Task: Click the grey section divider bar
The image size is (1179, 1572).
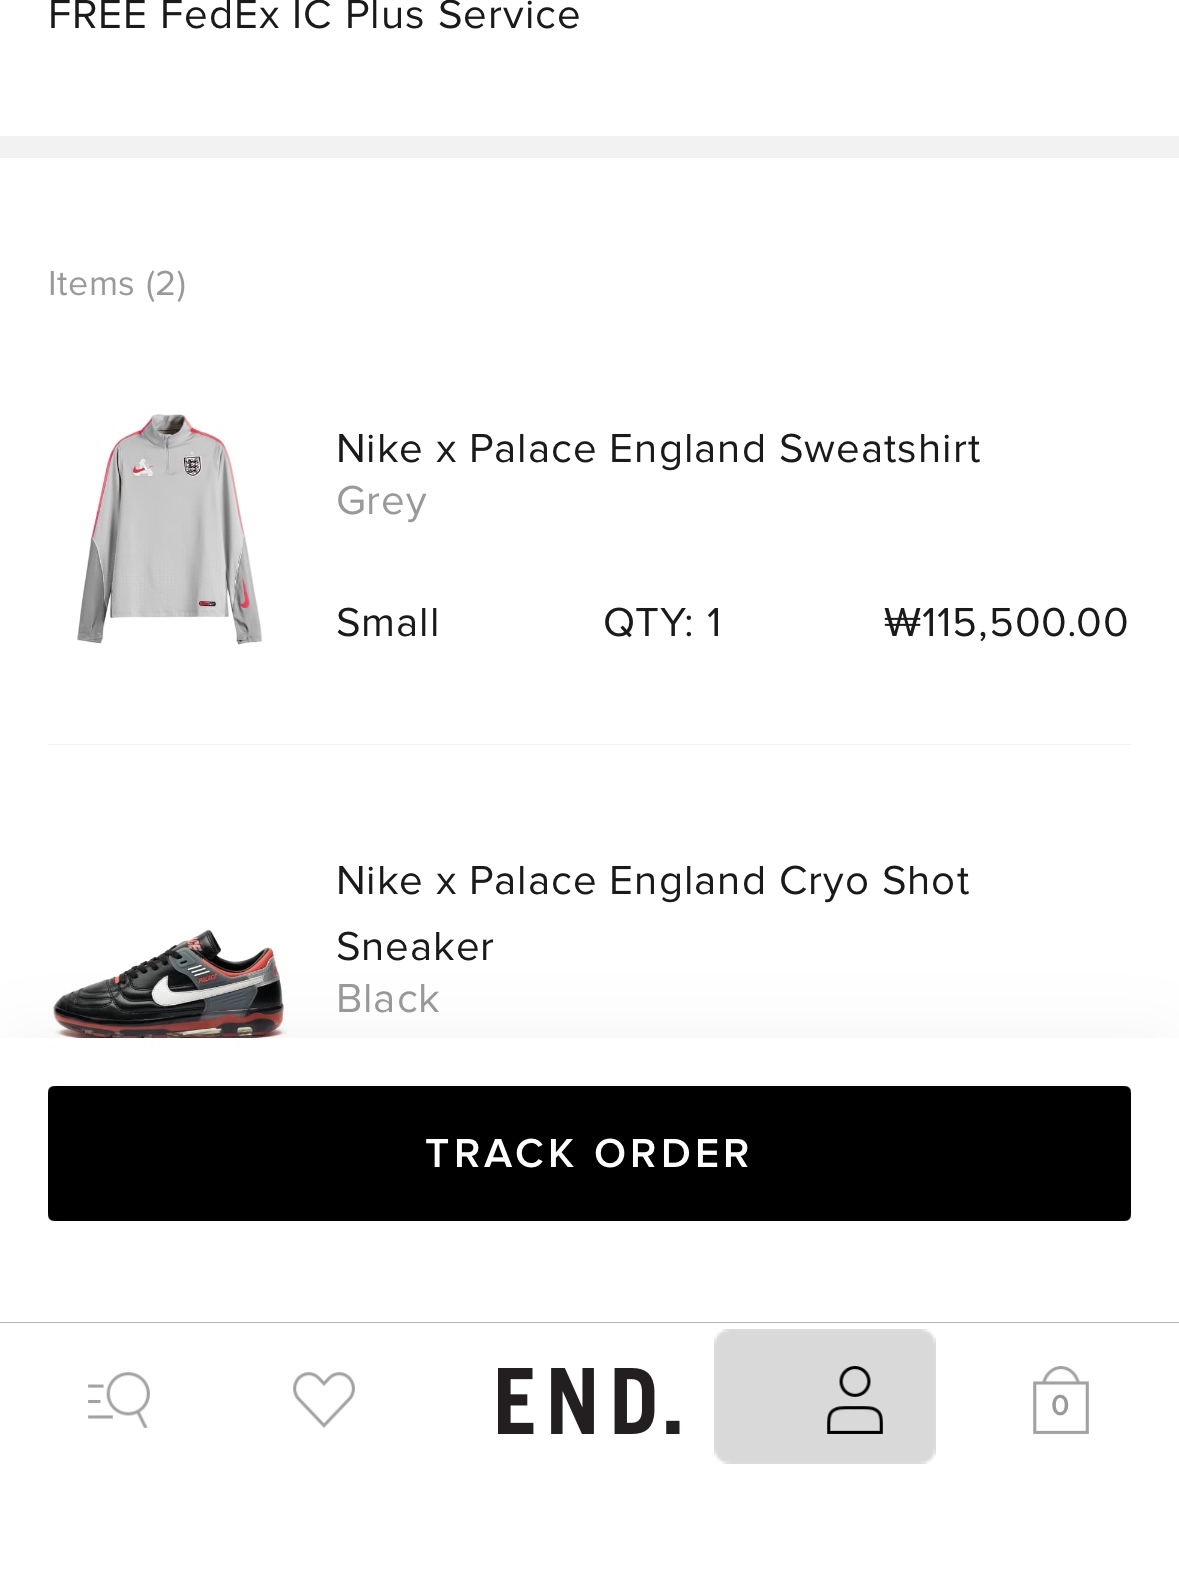Action: [x=589, y=147]
